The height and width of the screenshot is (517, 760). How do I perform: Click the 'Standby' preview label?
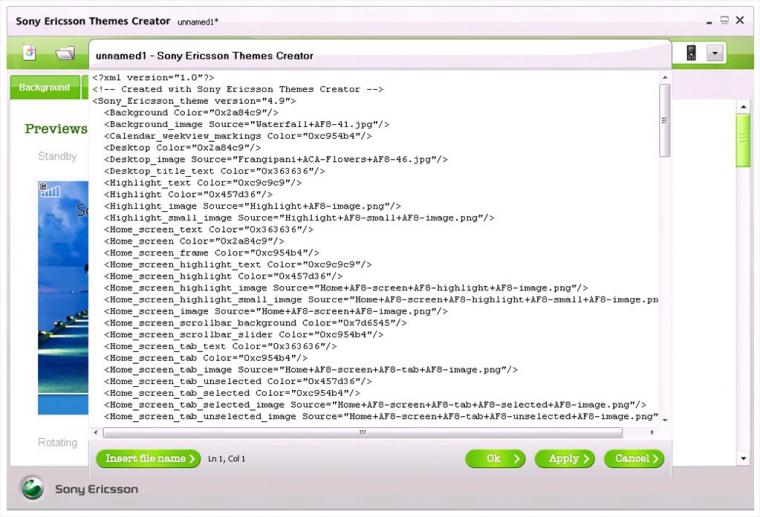[x=57, y=156]
